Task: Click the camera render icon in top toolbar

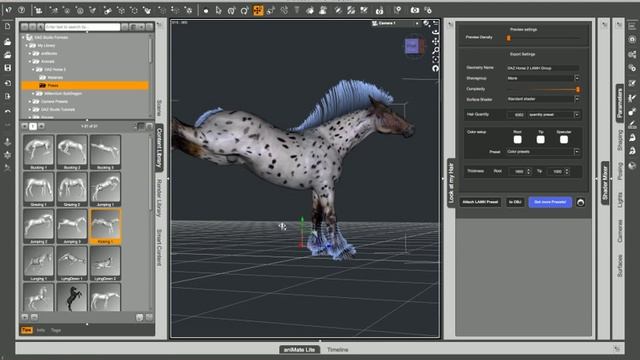Action: [415, 10]
